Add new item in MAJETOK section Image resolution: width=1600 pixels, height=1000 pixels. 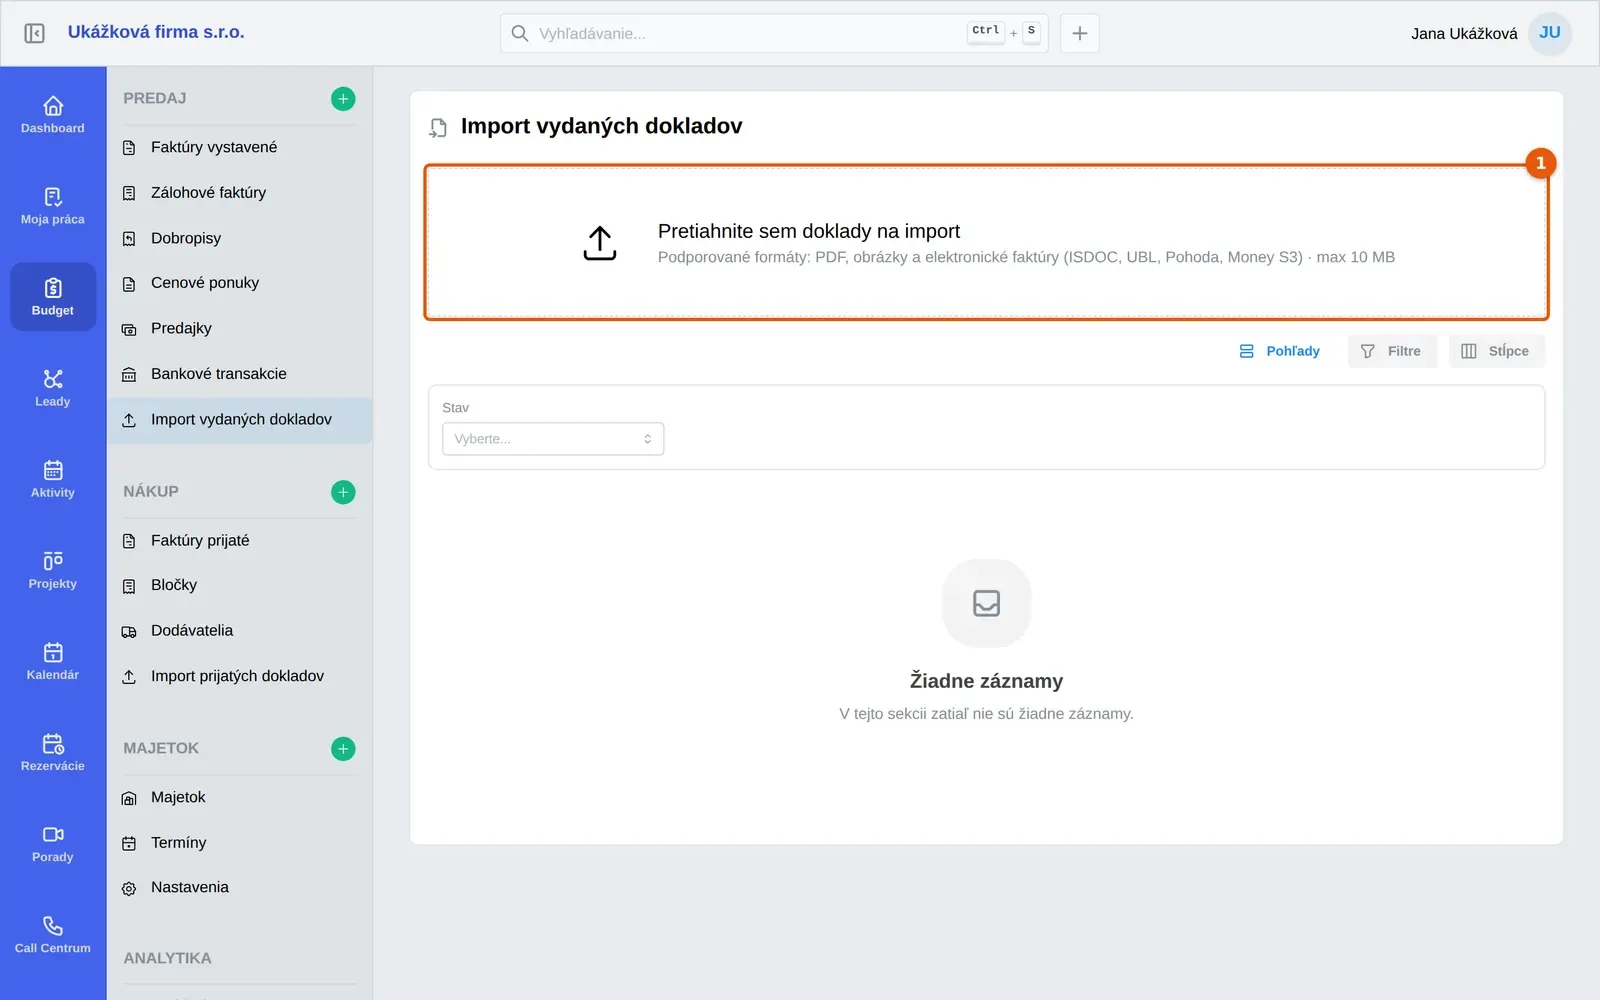coord(343,749)
